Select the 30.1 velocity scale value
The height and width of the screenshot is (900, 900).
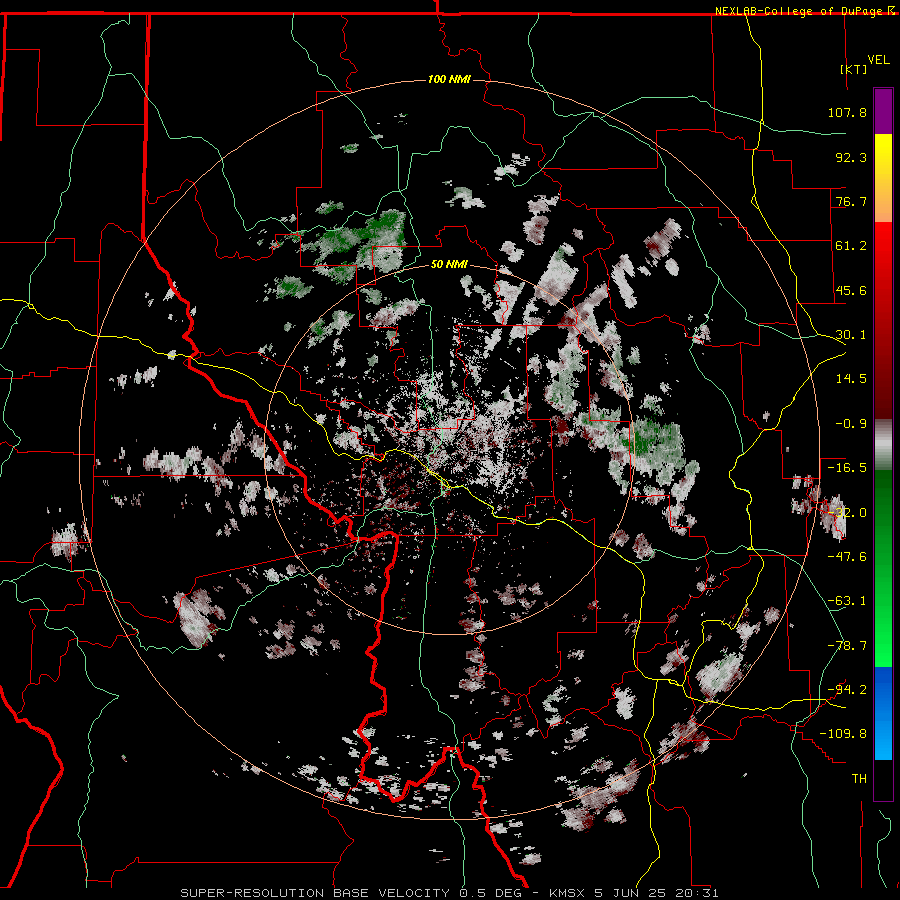point(851,335)
